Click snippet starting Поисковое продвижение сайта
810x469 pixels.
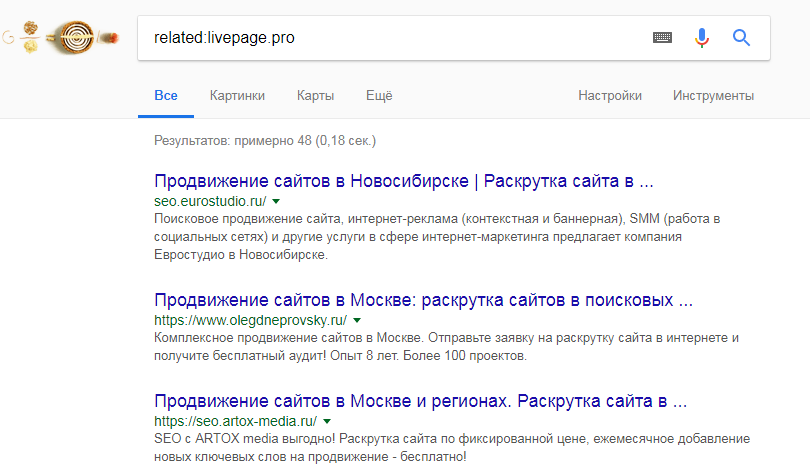click(x=437, y=237)
